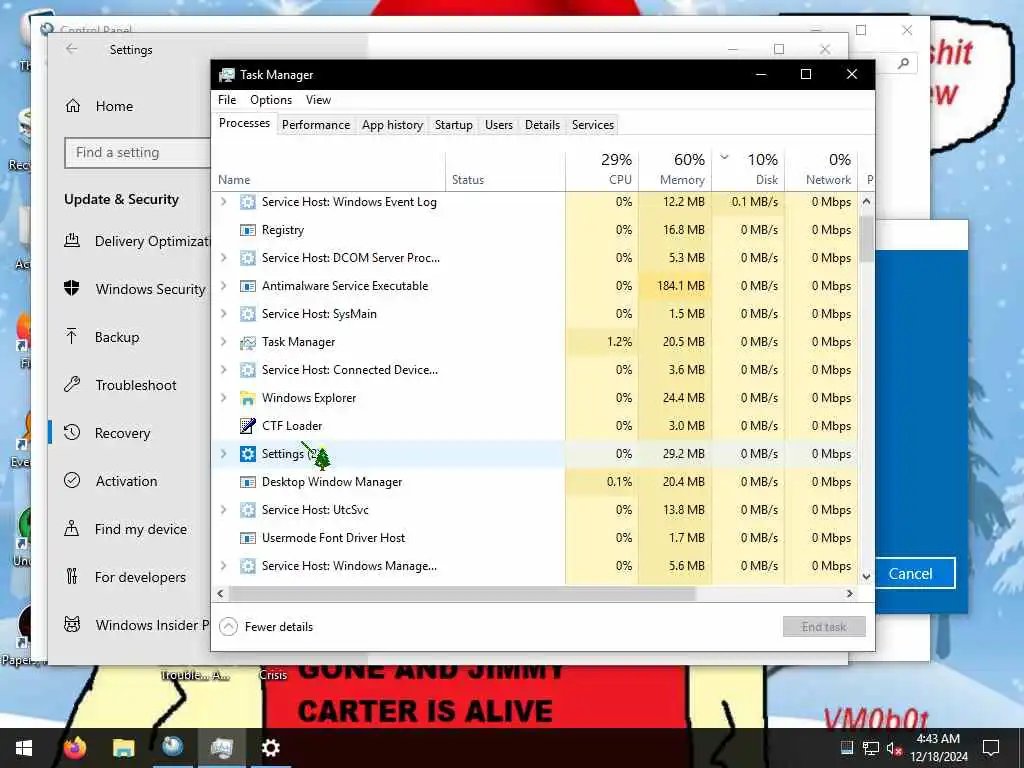Screen dimensions: 1024x768
Task: Expand Service Host: Windows Event Log group
Action: coord(224,202)
